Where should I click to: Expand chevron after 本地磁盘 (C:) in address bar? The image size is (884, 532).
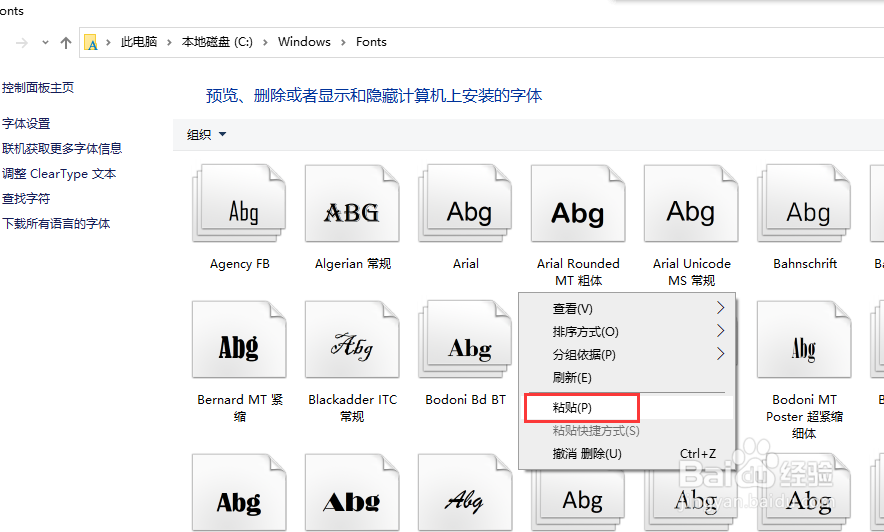265,42
